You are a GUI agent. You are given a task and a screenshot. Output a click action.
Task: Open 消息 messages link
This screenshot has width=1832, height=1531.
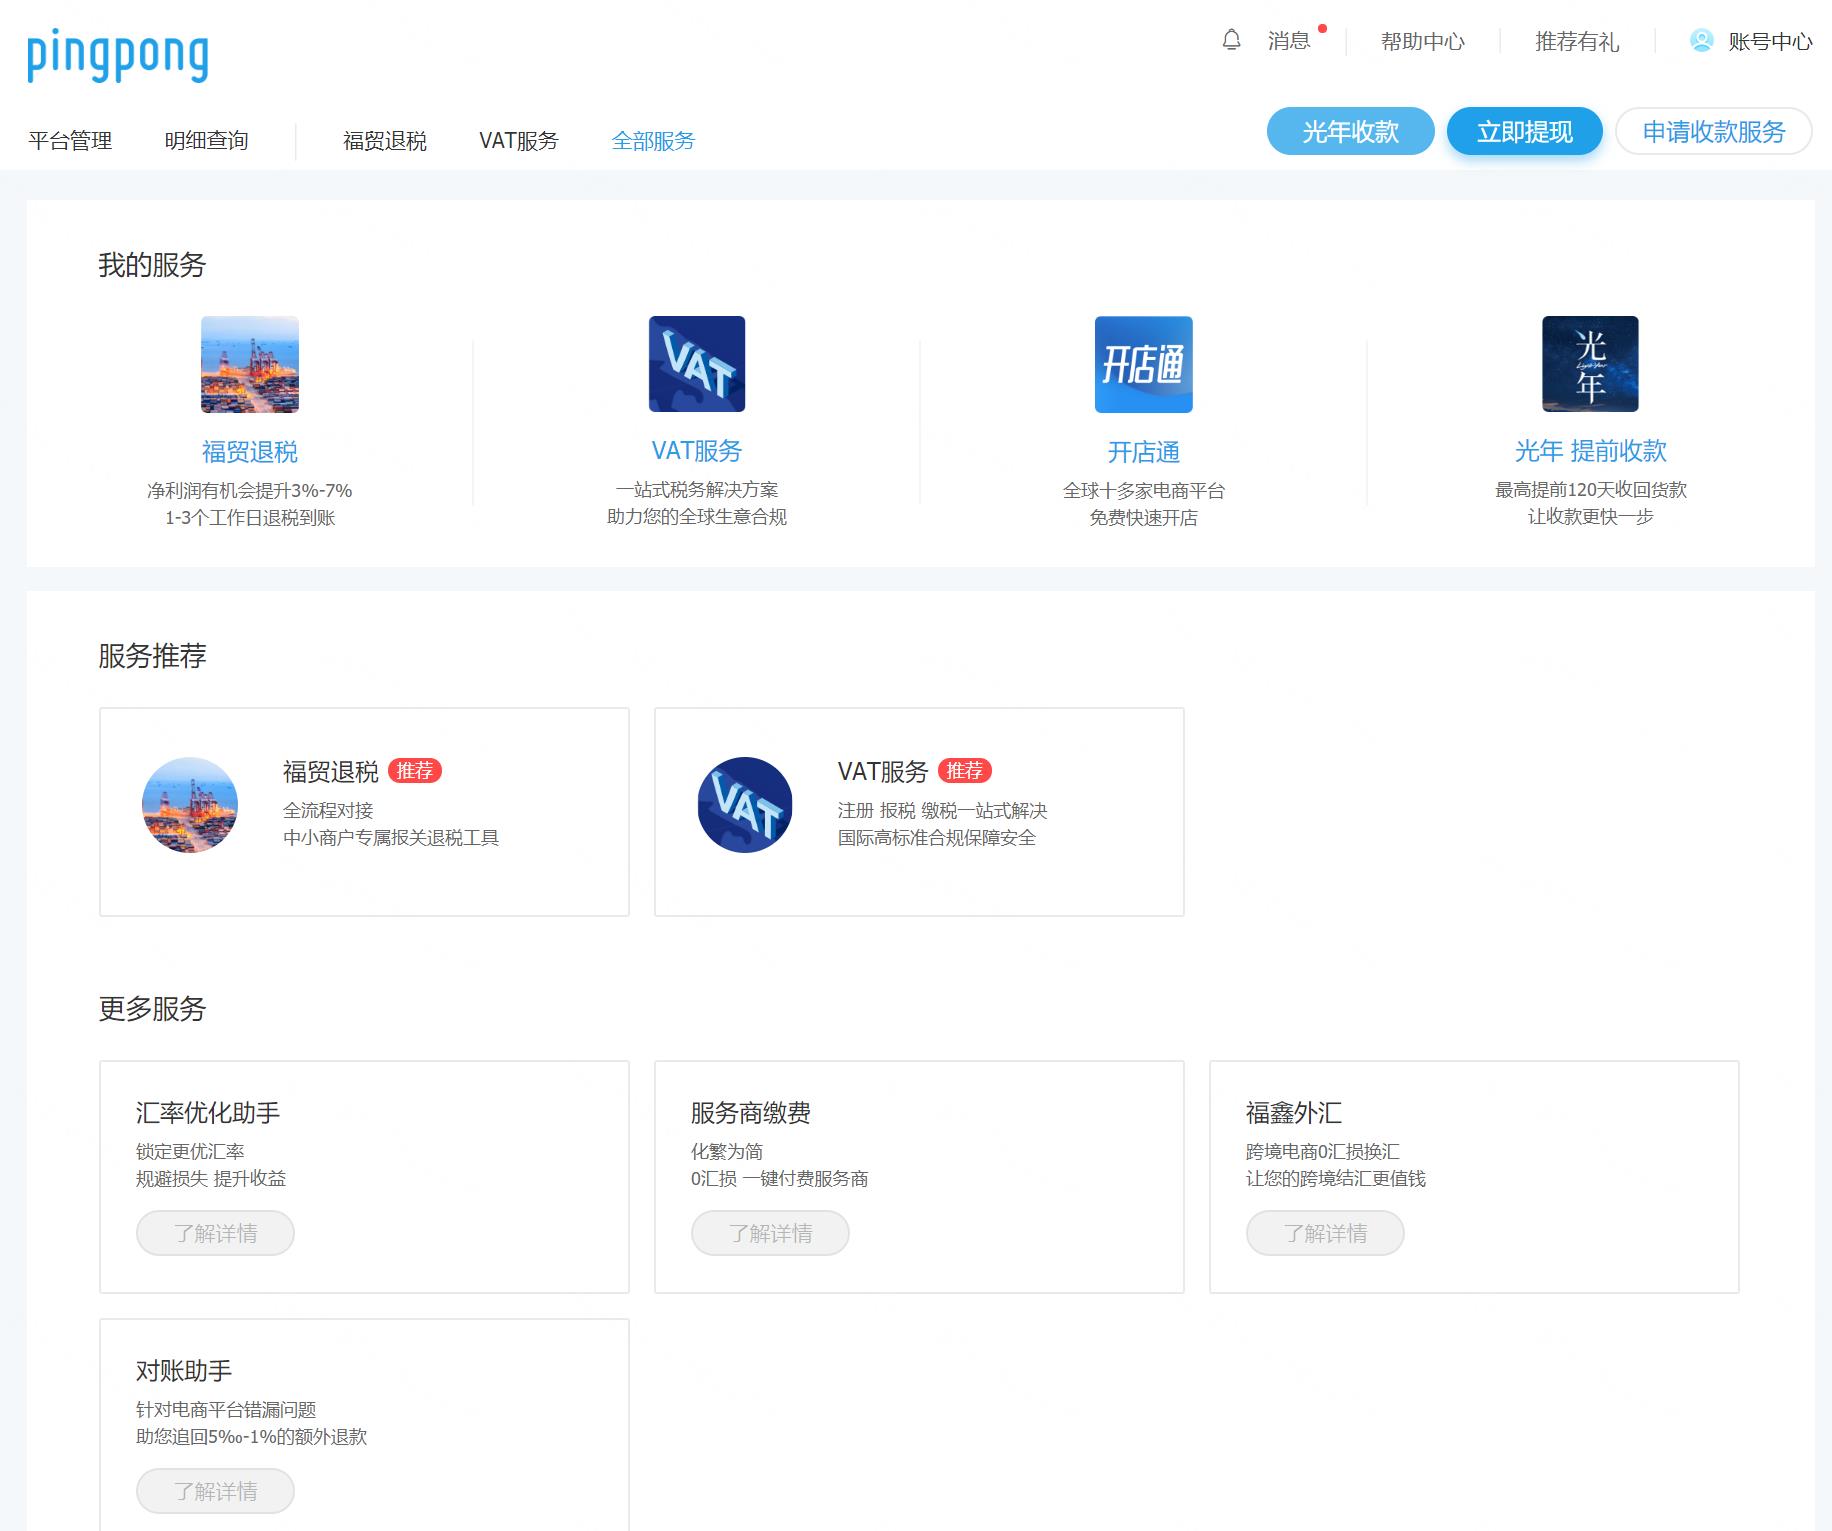1289,41
